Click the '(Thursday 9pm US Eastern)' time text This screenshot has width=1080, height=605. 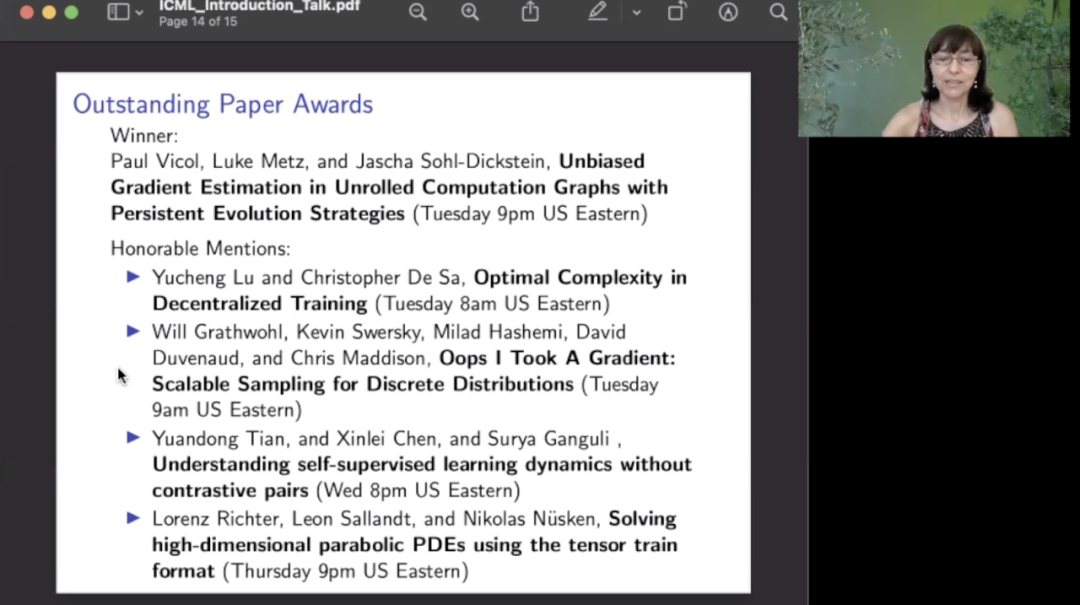(346, 571)
